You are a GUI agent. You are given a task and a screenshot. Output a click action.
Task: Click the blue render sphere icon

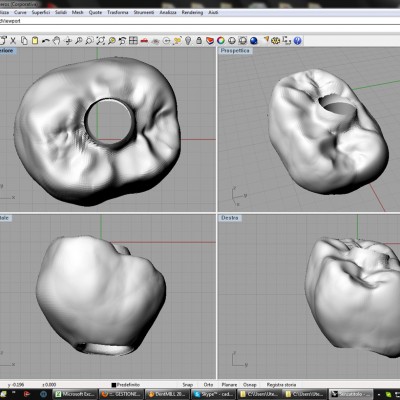pos(254,41)
